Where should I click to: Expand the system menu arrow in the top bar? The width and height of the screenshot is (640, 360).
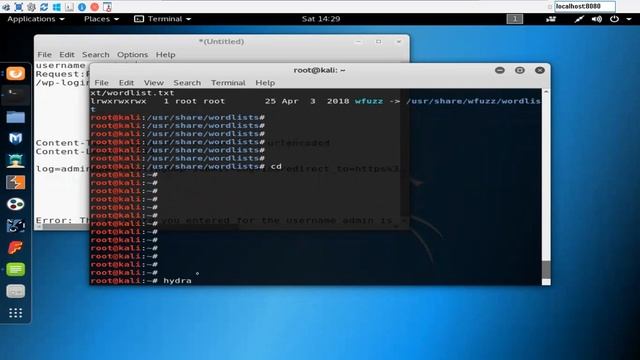629,19
